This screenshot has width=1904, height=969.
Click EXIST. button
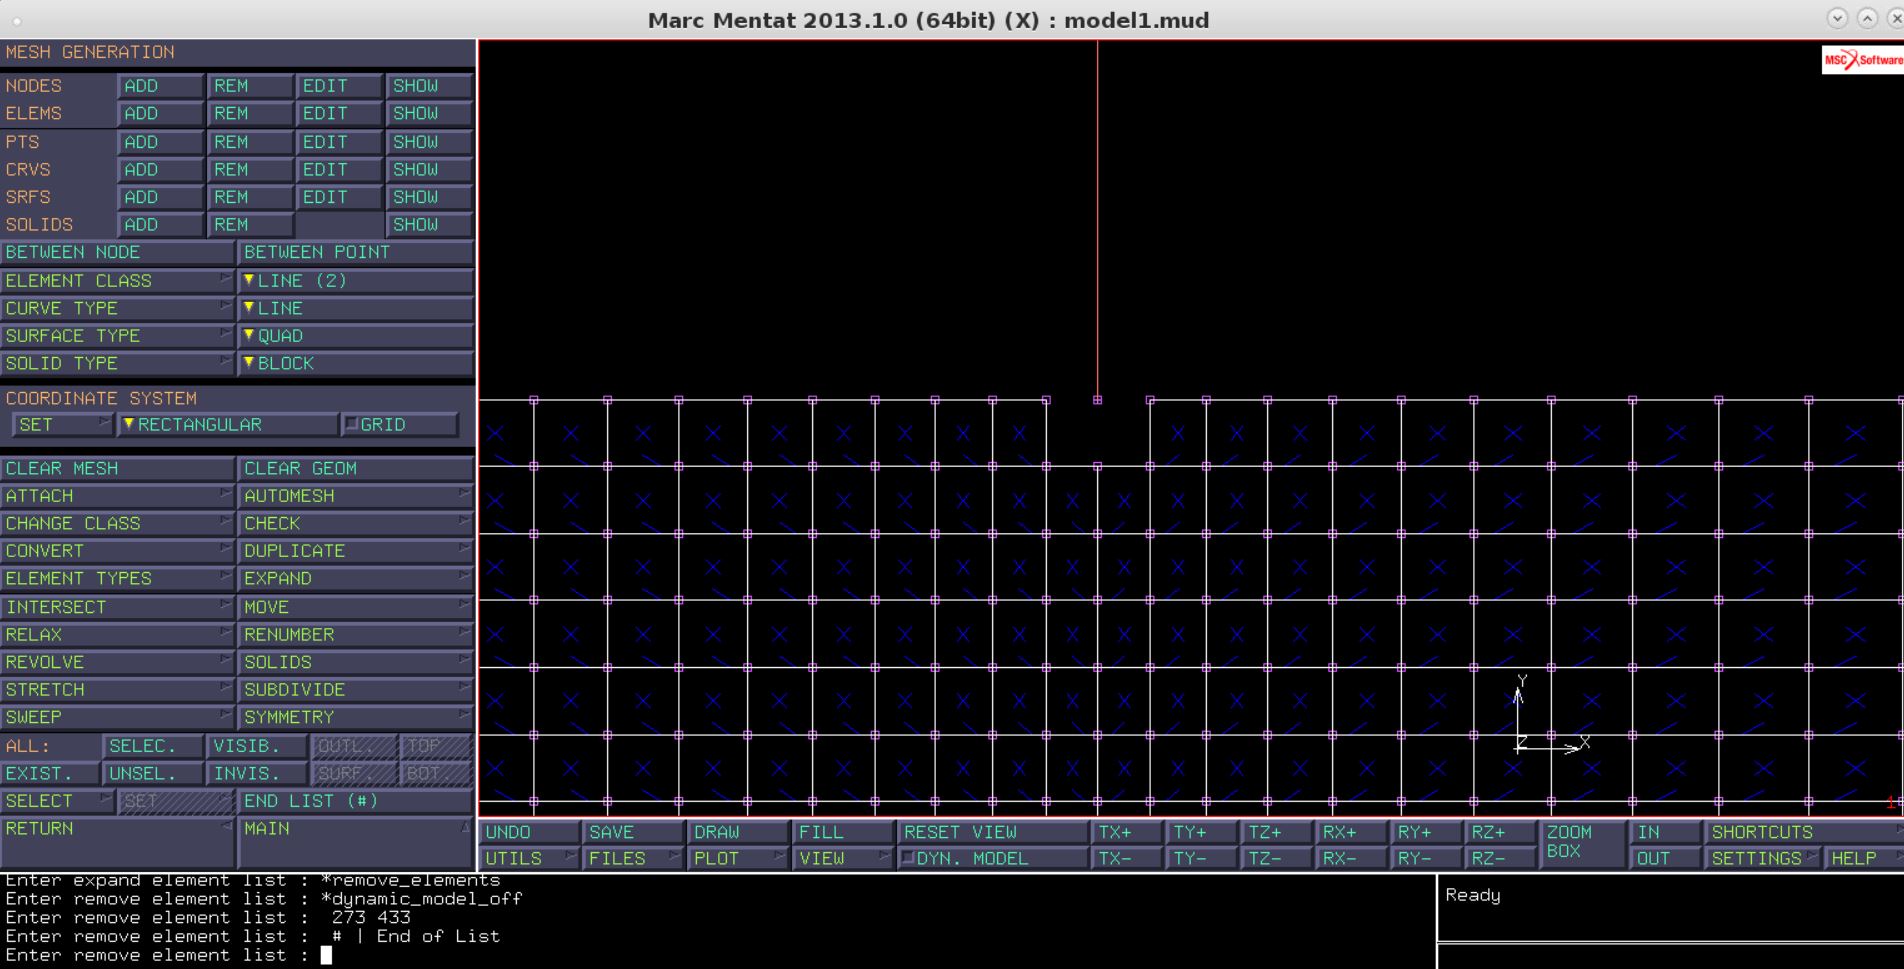(x=50, y=774)
